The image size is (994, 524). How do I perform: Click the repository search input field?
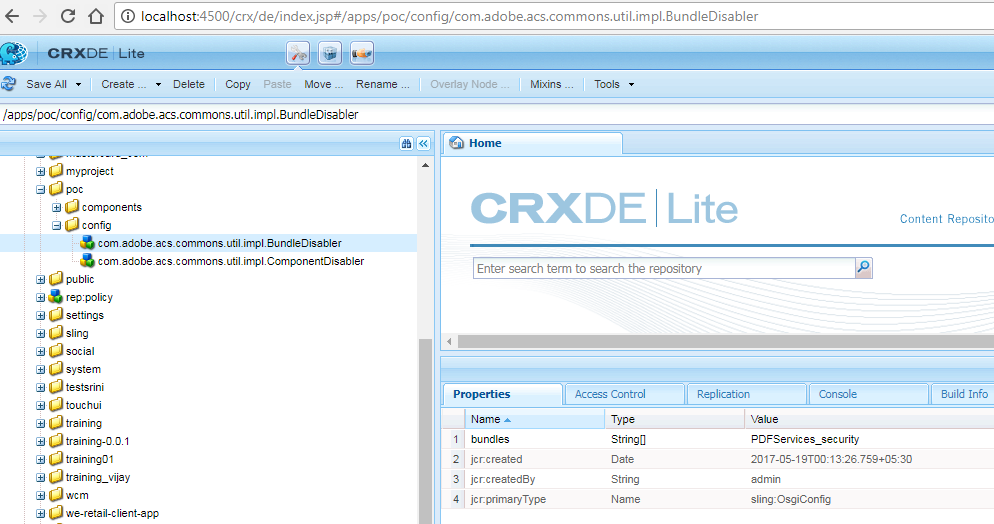pos(664,268)
